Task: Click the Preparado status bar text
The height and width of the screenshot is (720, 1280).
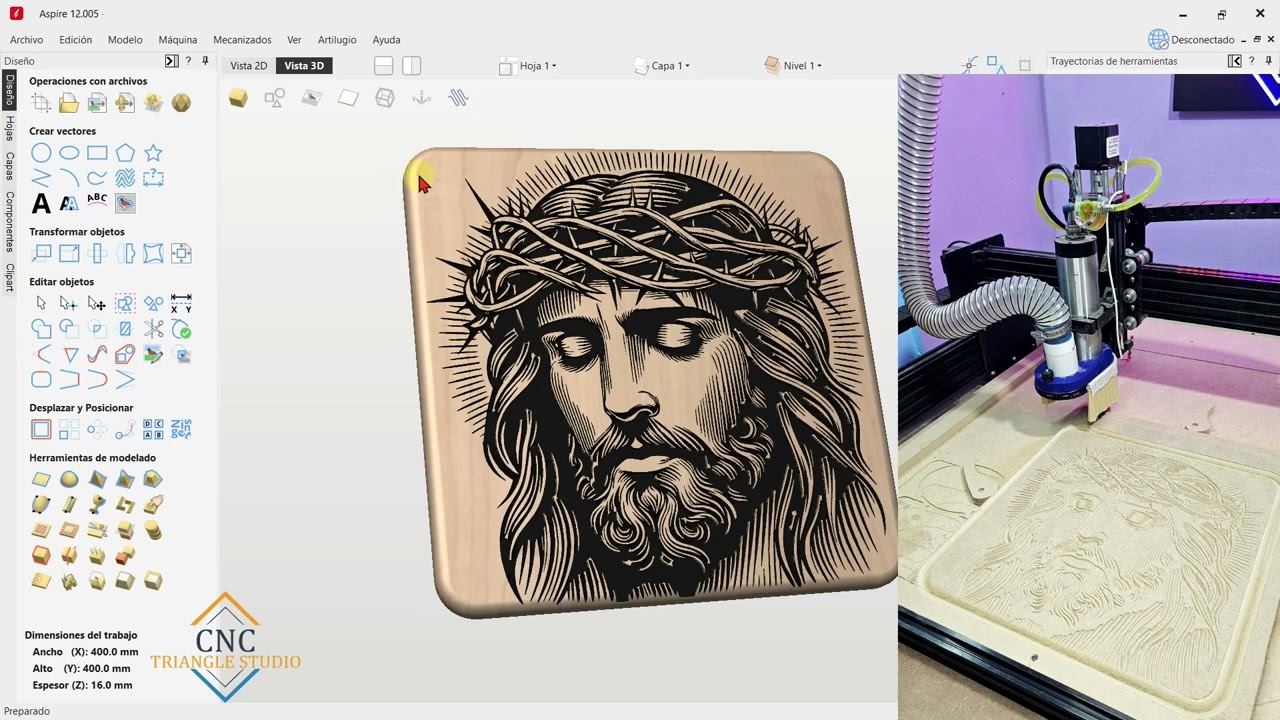Action: tap(27, 711)
